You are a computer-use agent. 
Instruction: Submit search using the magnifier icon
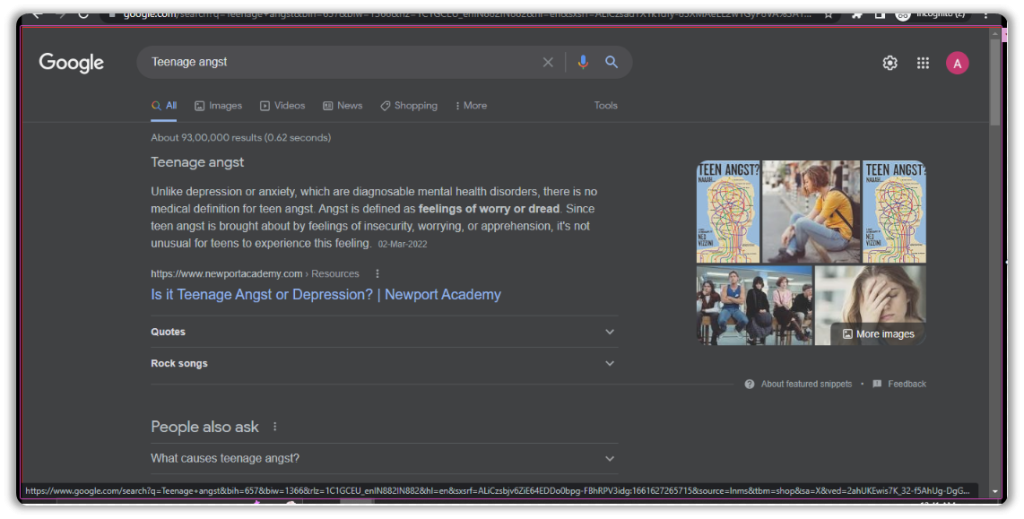point(611,62)
